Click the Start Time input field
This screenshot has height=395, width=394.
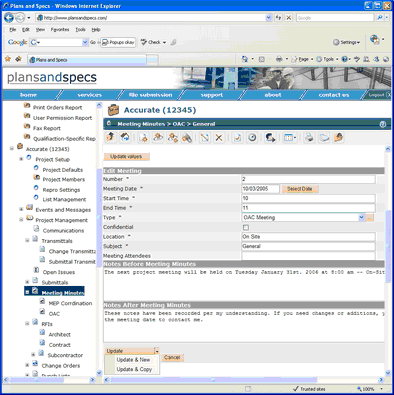308,199
